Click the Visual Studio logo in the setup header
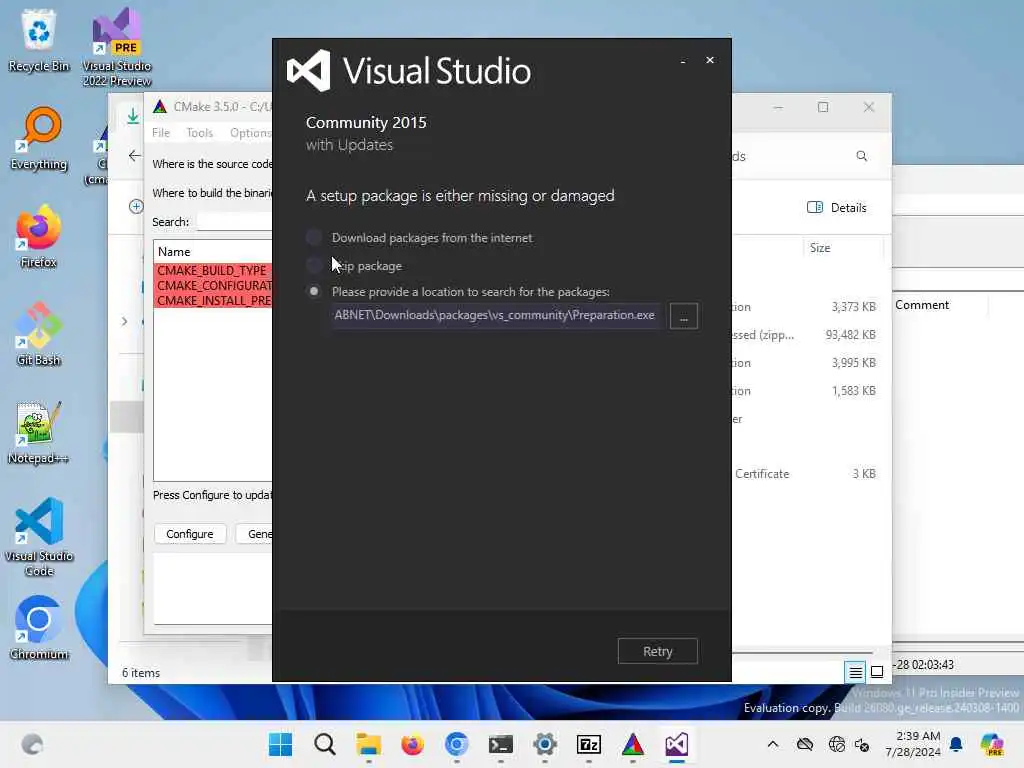1024x768 pixels. click(x=308, y=71)
